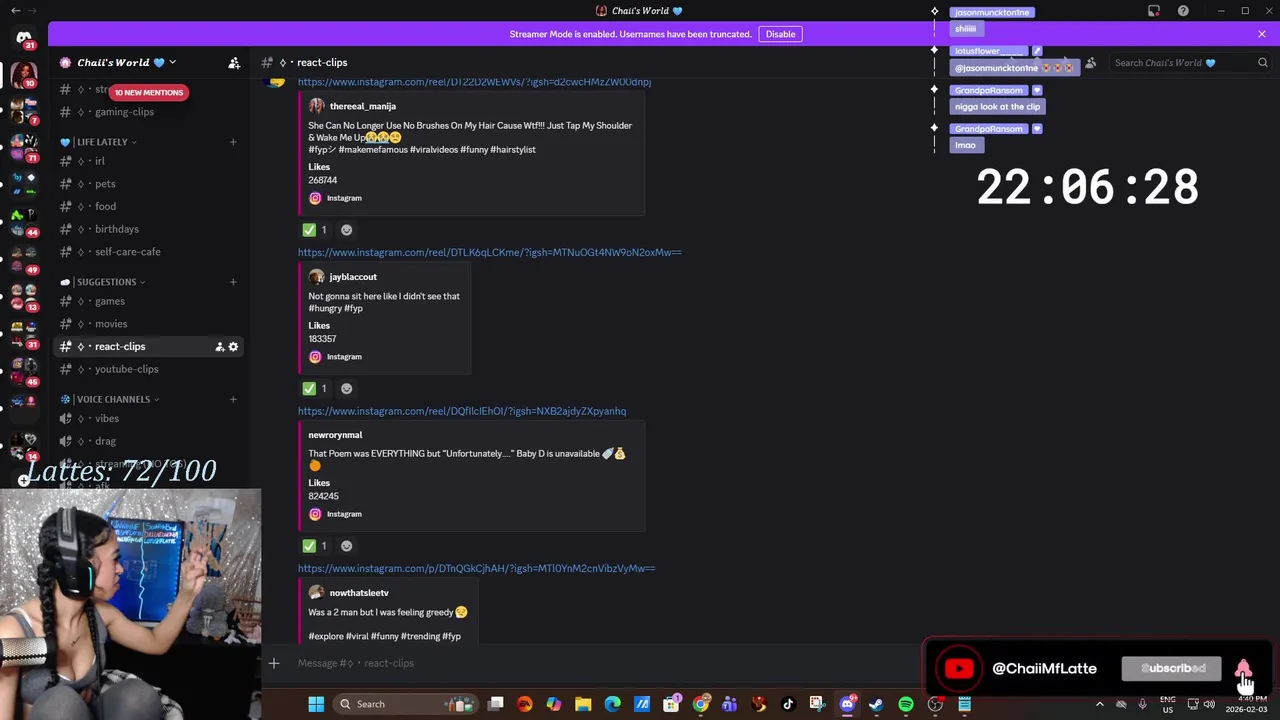This screenshot has height=720, width=1280.
Task: Add reaction on newrorynmal reel message
Action: [x=347, y=546]
